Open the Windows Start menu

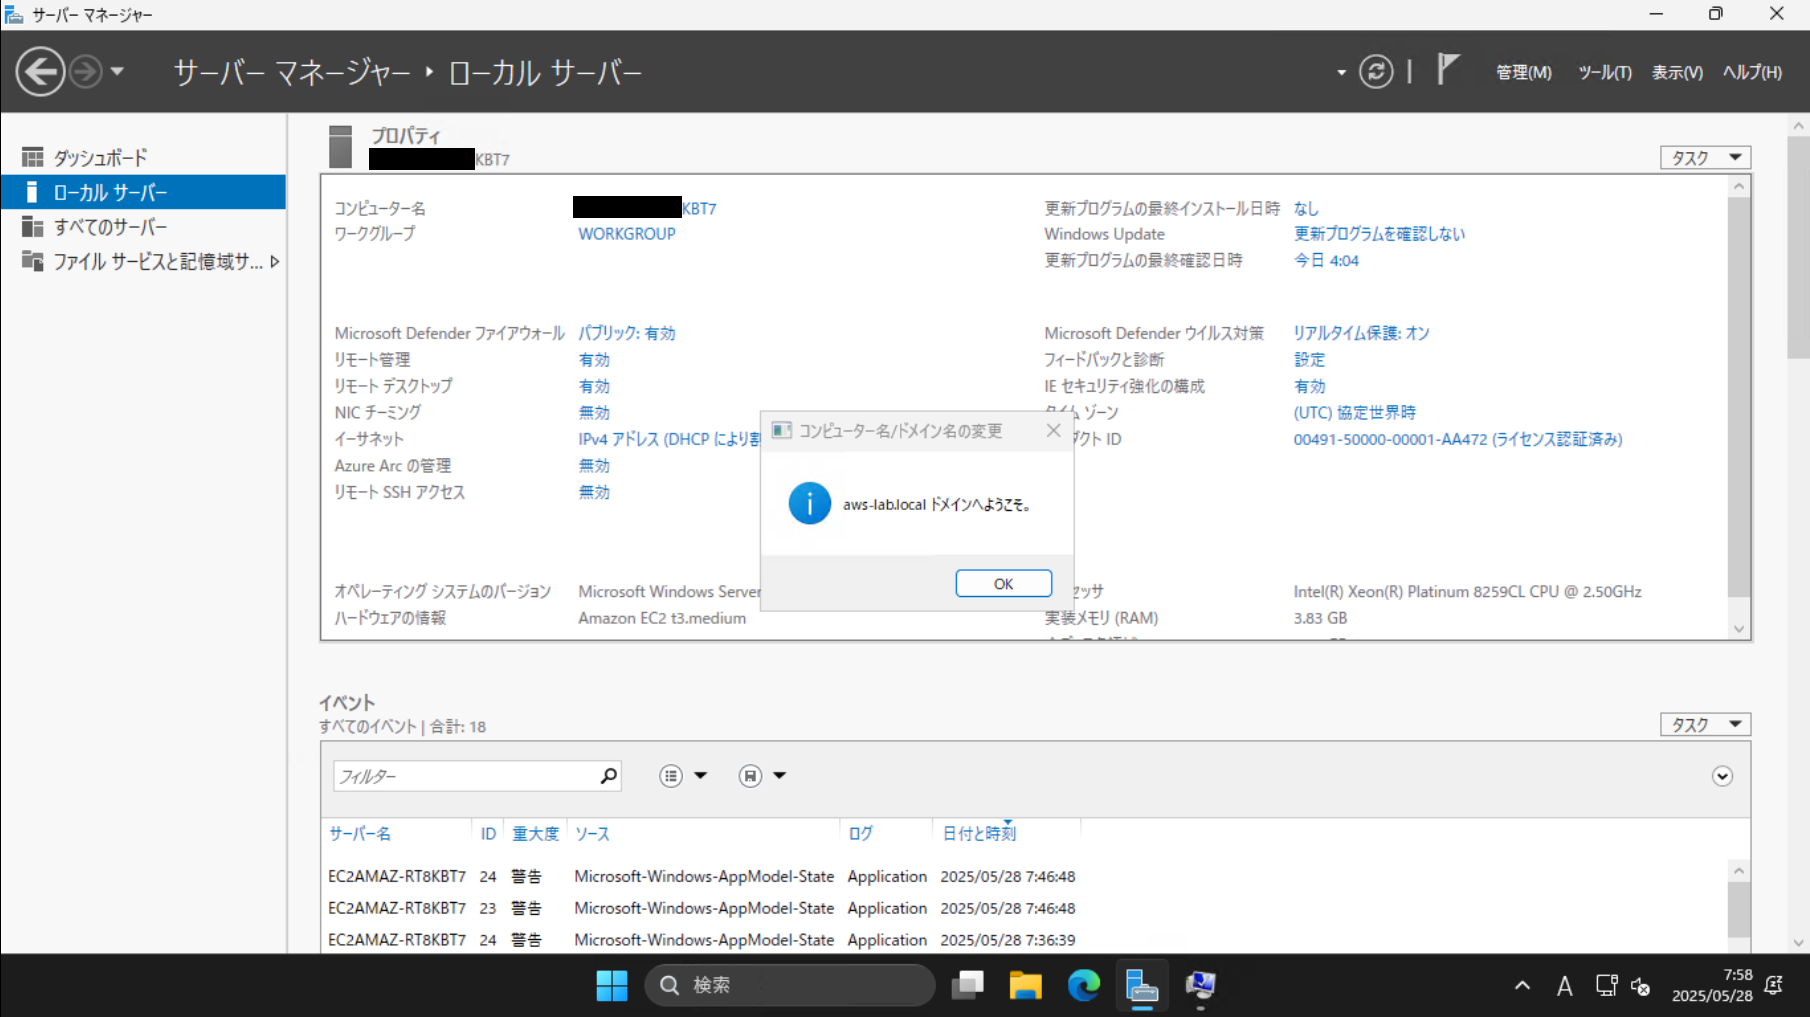[612, 986]
